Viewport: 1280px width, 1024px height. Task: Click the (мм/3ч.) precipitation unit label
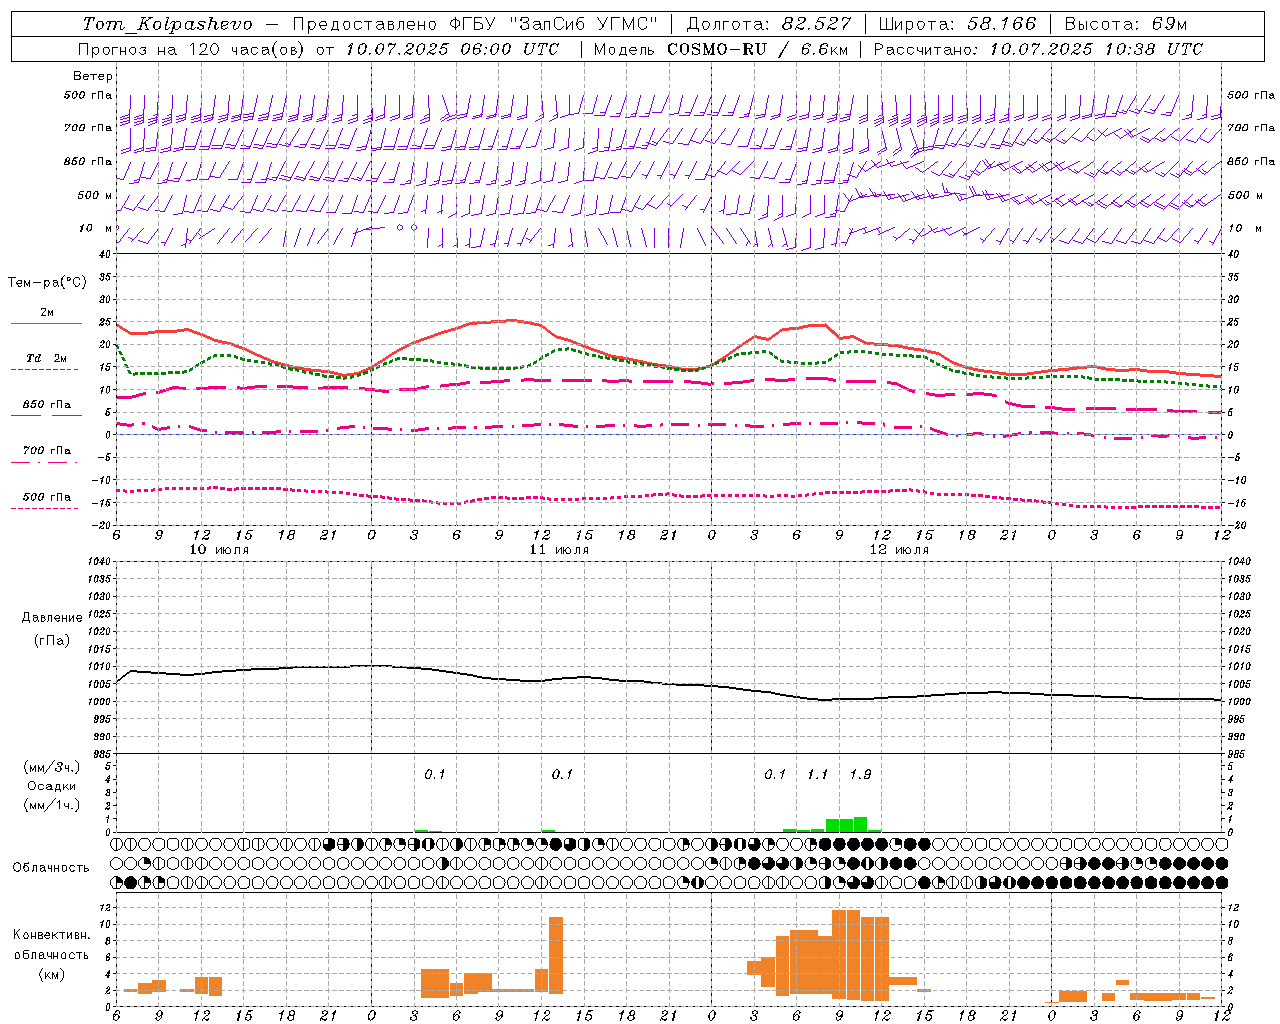[51, 767]
